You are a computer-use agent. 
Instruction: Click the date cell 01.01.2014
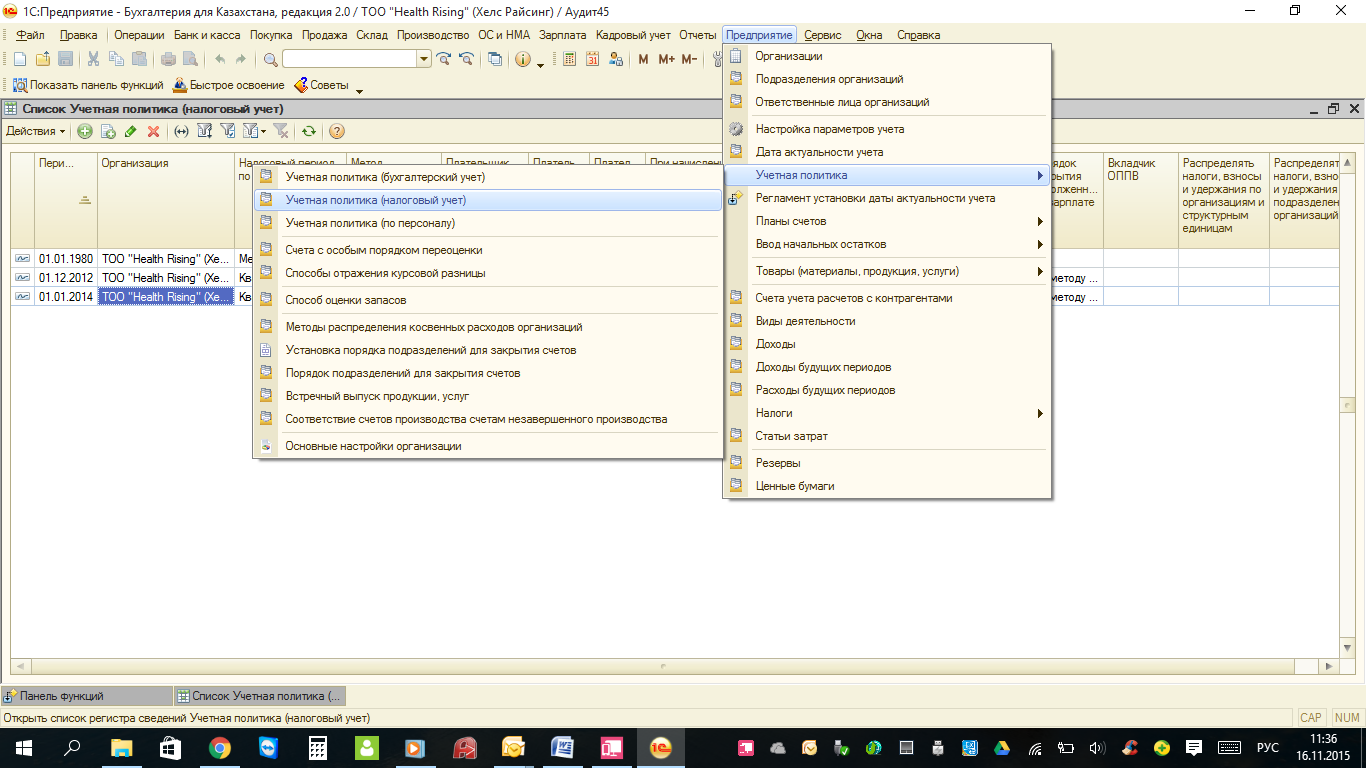point(65,297)
